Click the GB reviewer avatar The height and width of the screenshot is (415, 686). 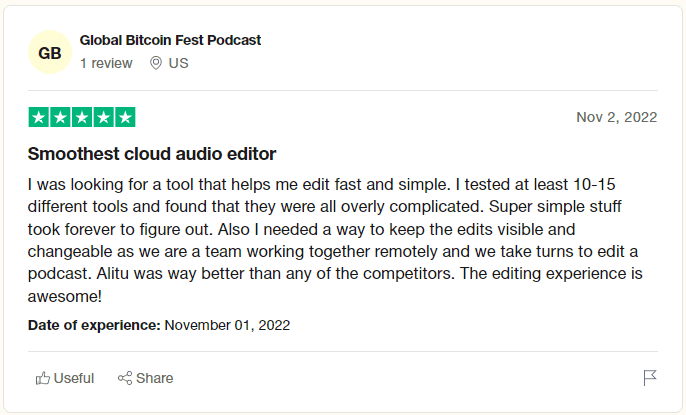(x=50, y=52)
